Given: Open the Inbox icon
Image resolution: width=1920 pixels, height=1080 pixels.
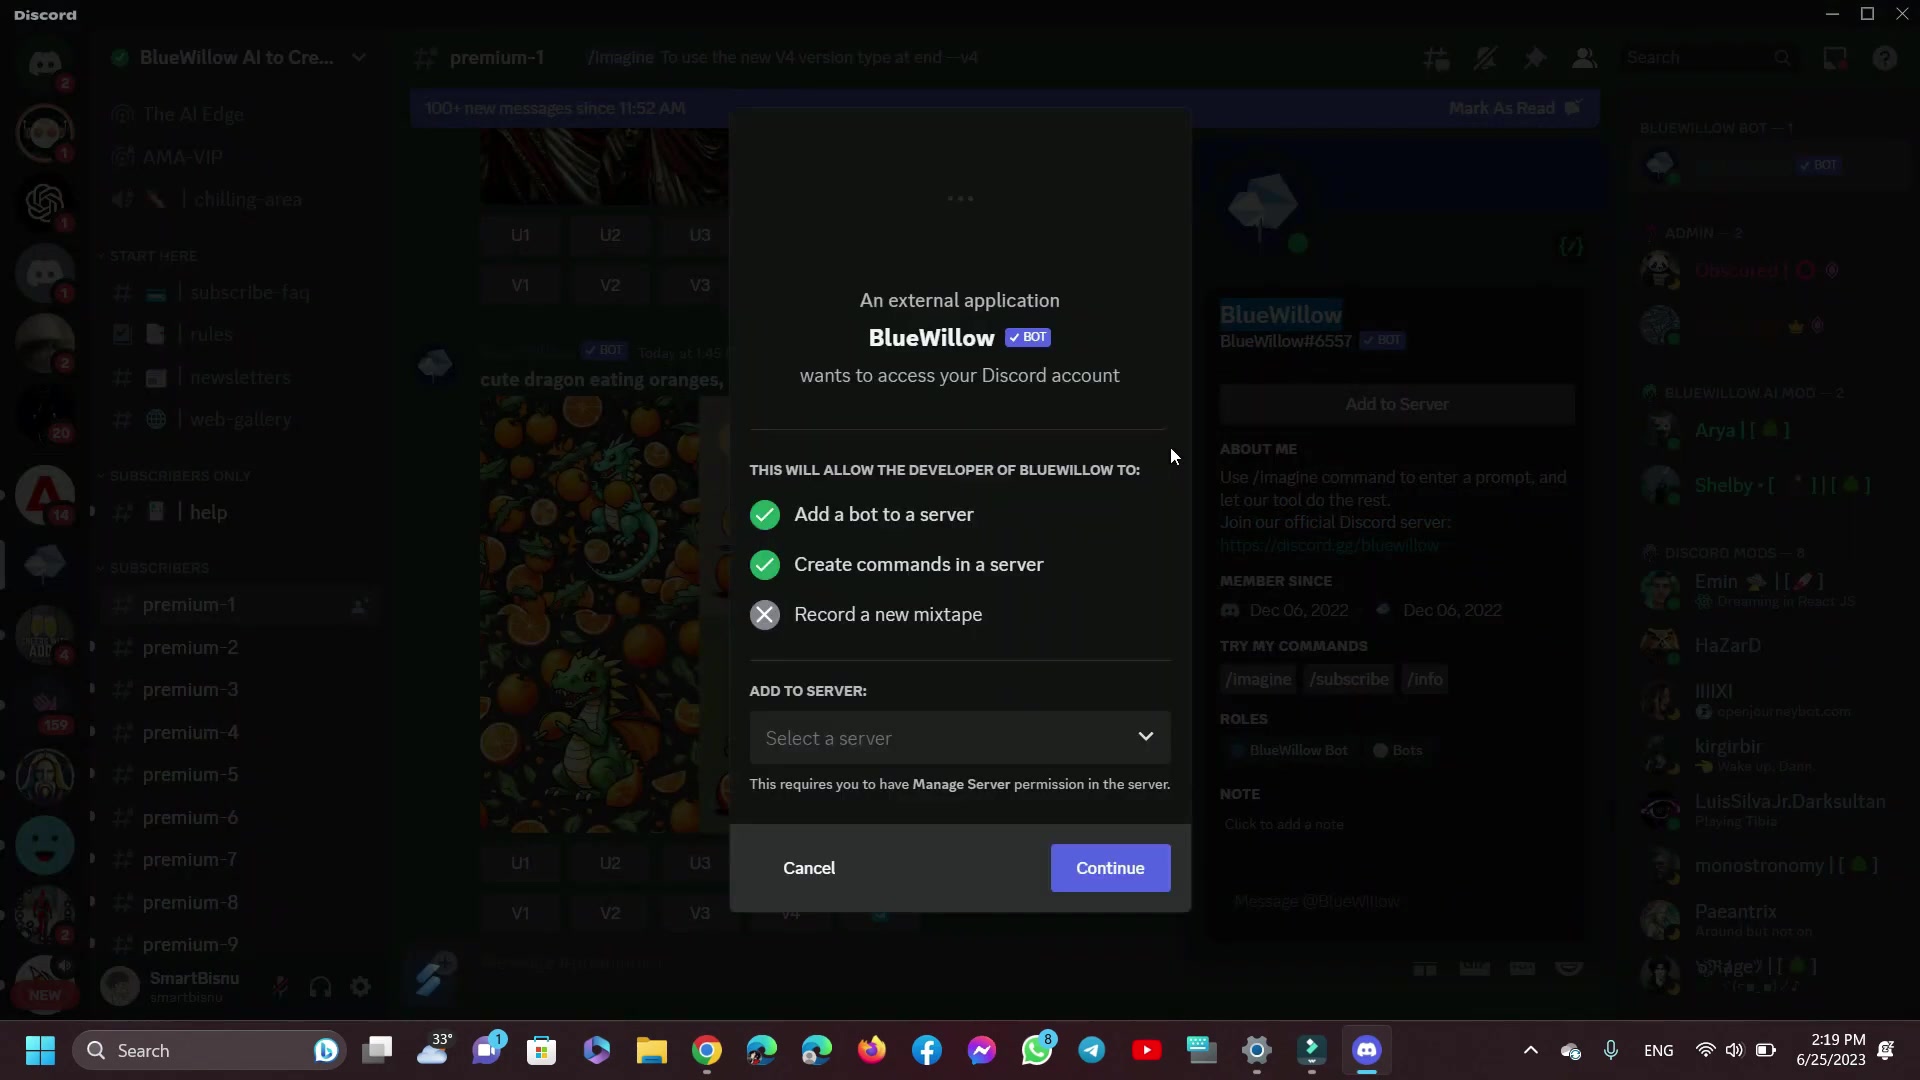Looking at the screenshot, I should (x=1835, y=58).
